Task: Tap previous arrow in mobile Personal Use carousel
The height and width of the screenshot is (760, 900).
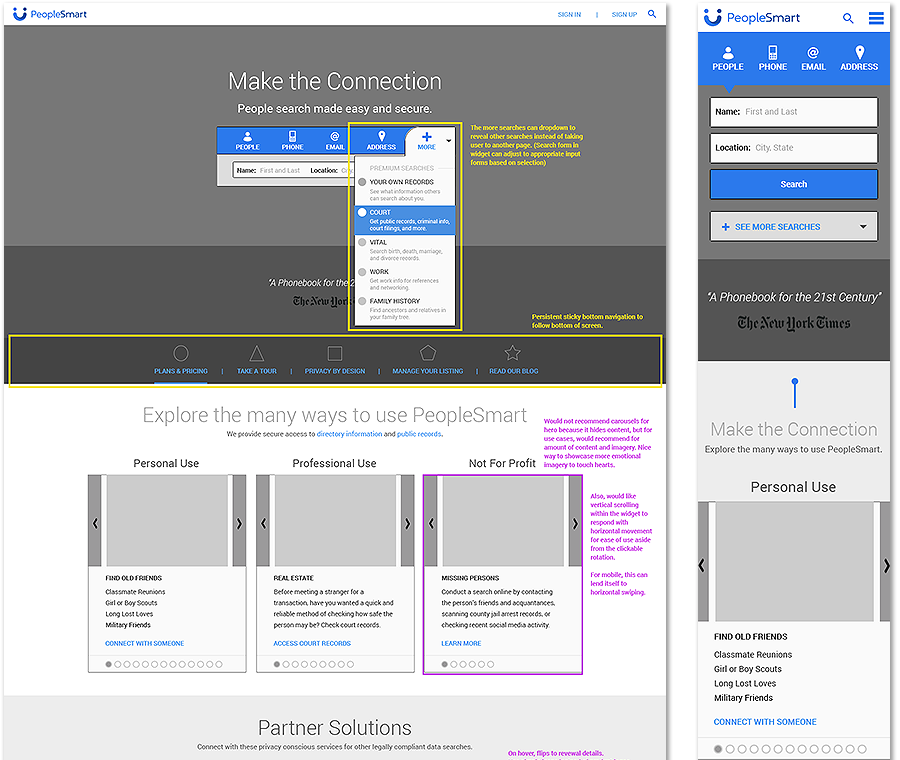Action: click(x=703, y=565)
